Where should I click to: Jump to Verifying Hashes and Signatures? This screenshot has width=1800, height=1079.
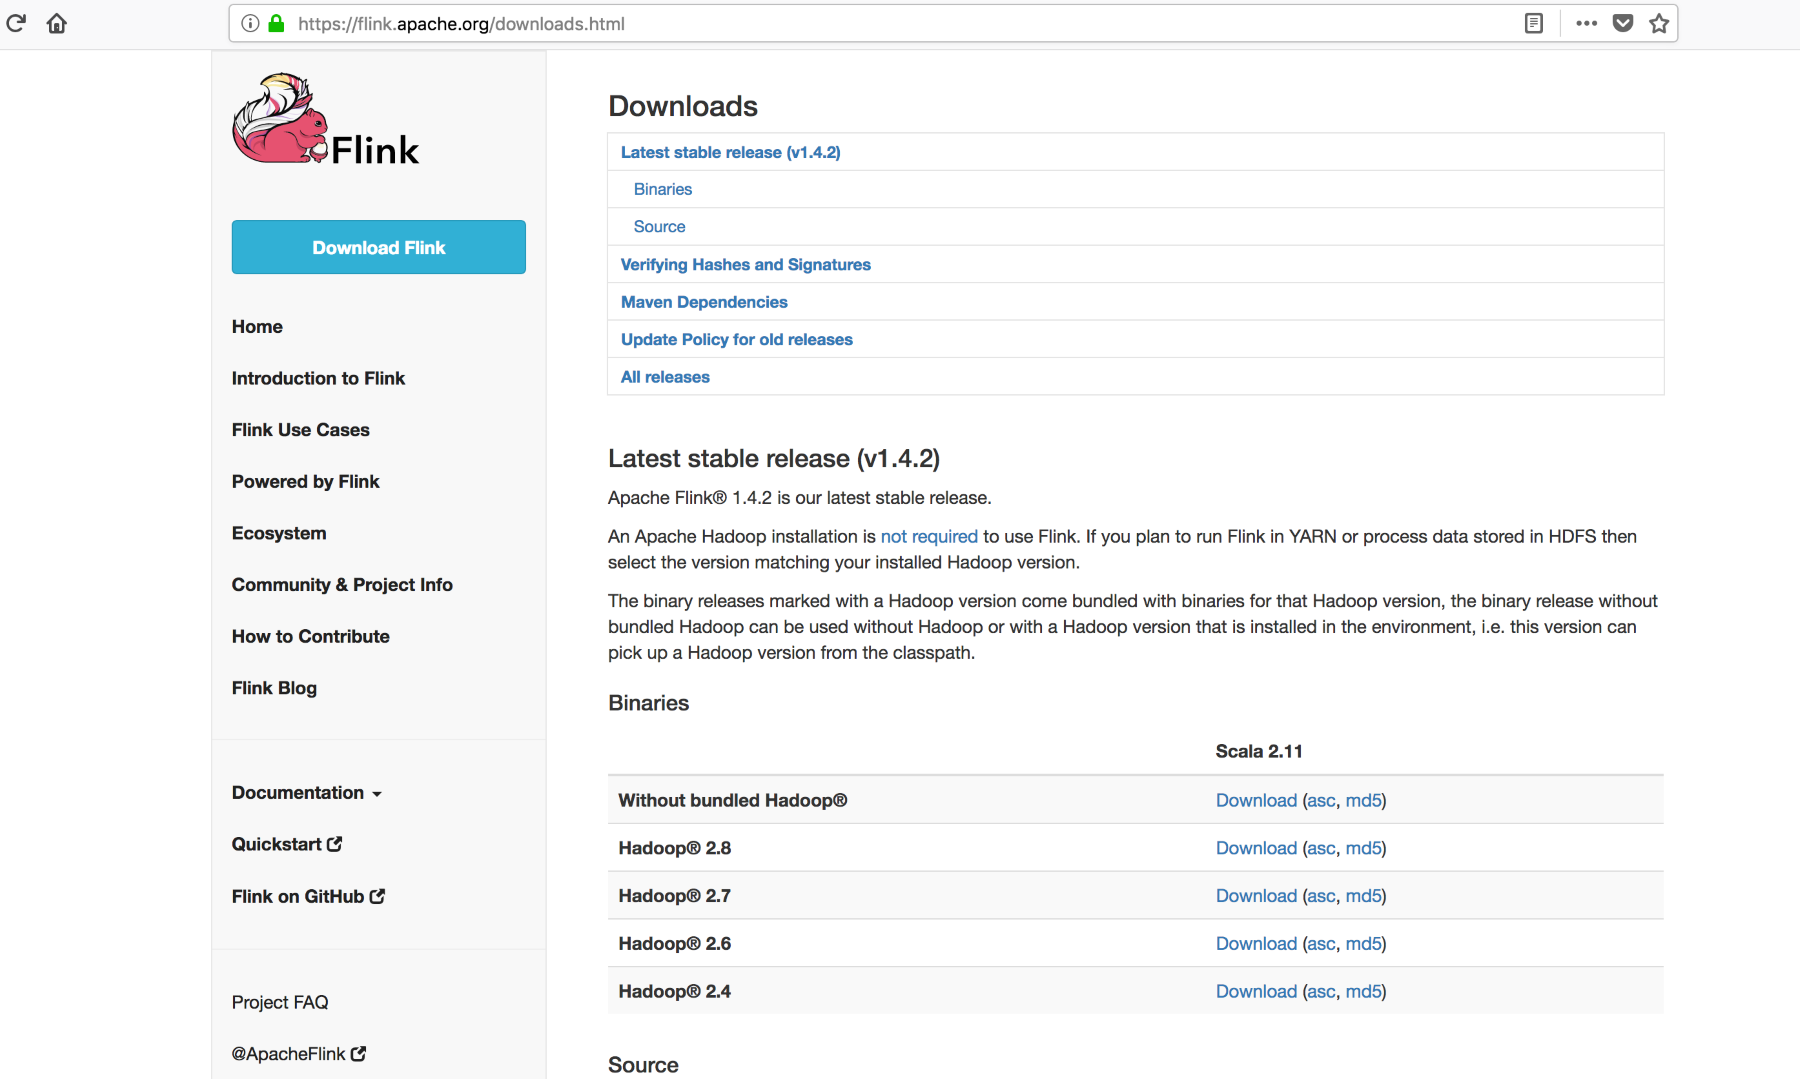click(746, 264)
